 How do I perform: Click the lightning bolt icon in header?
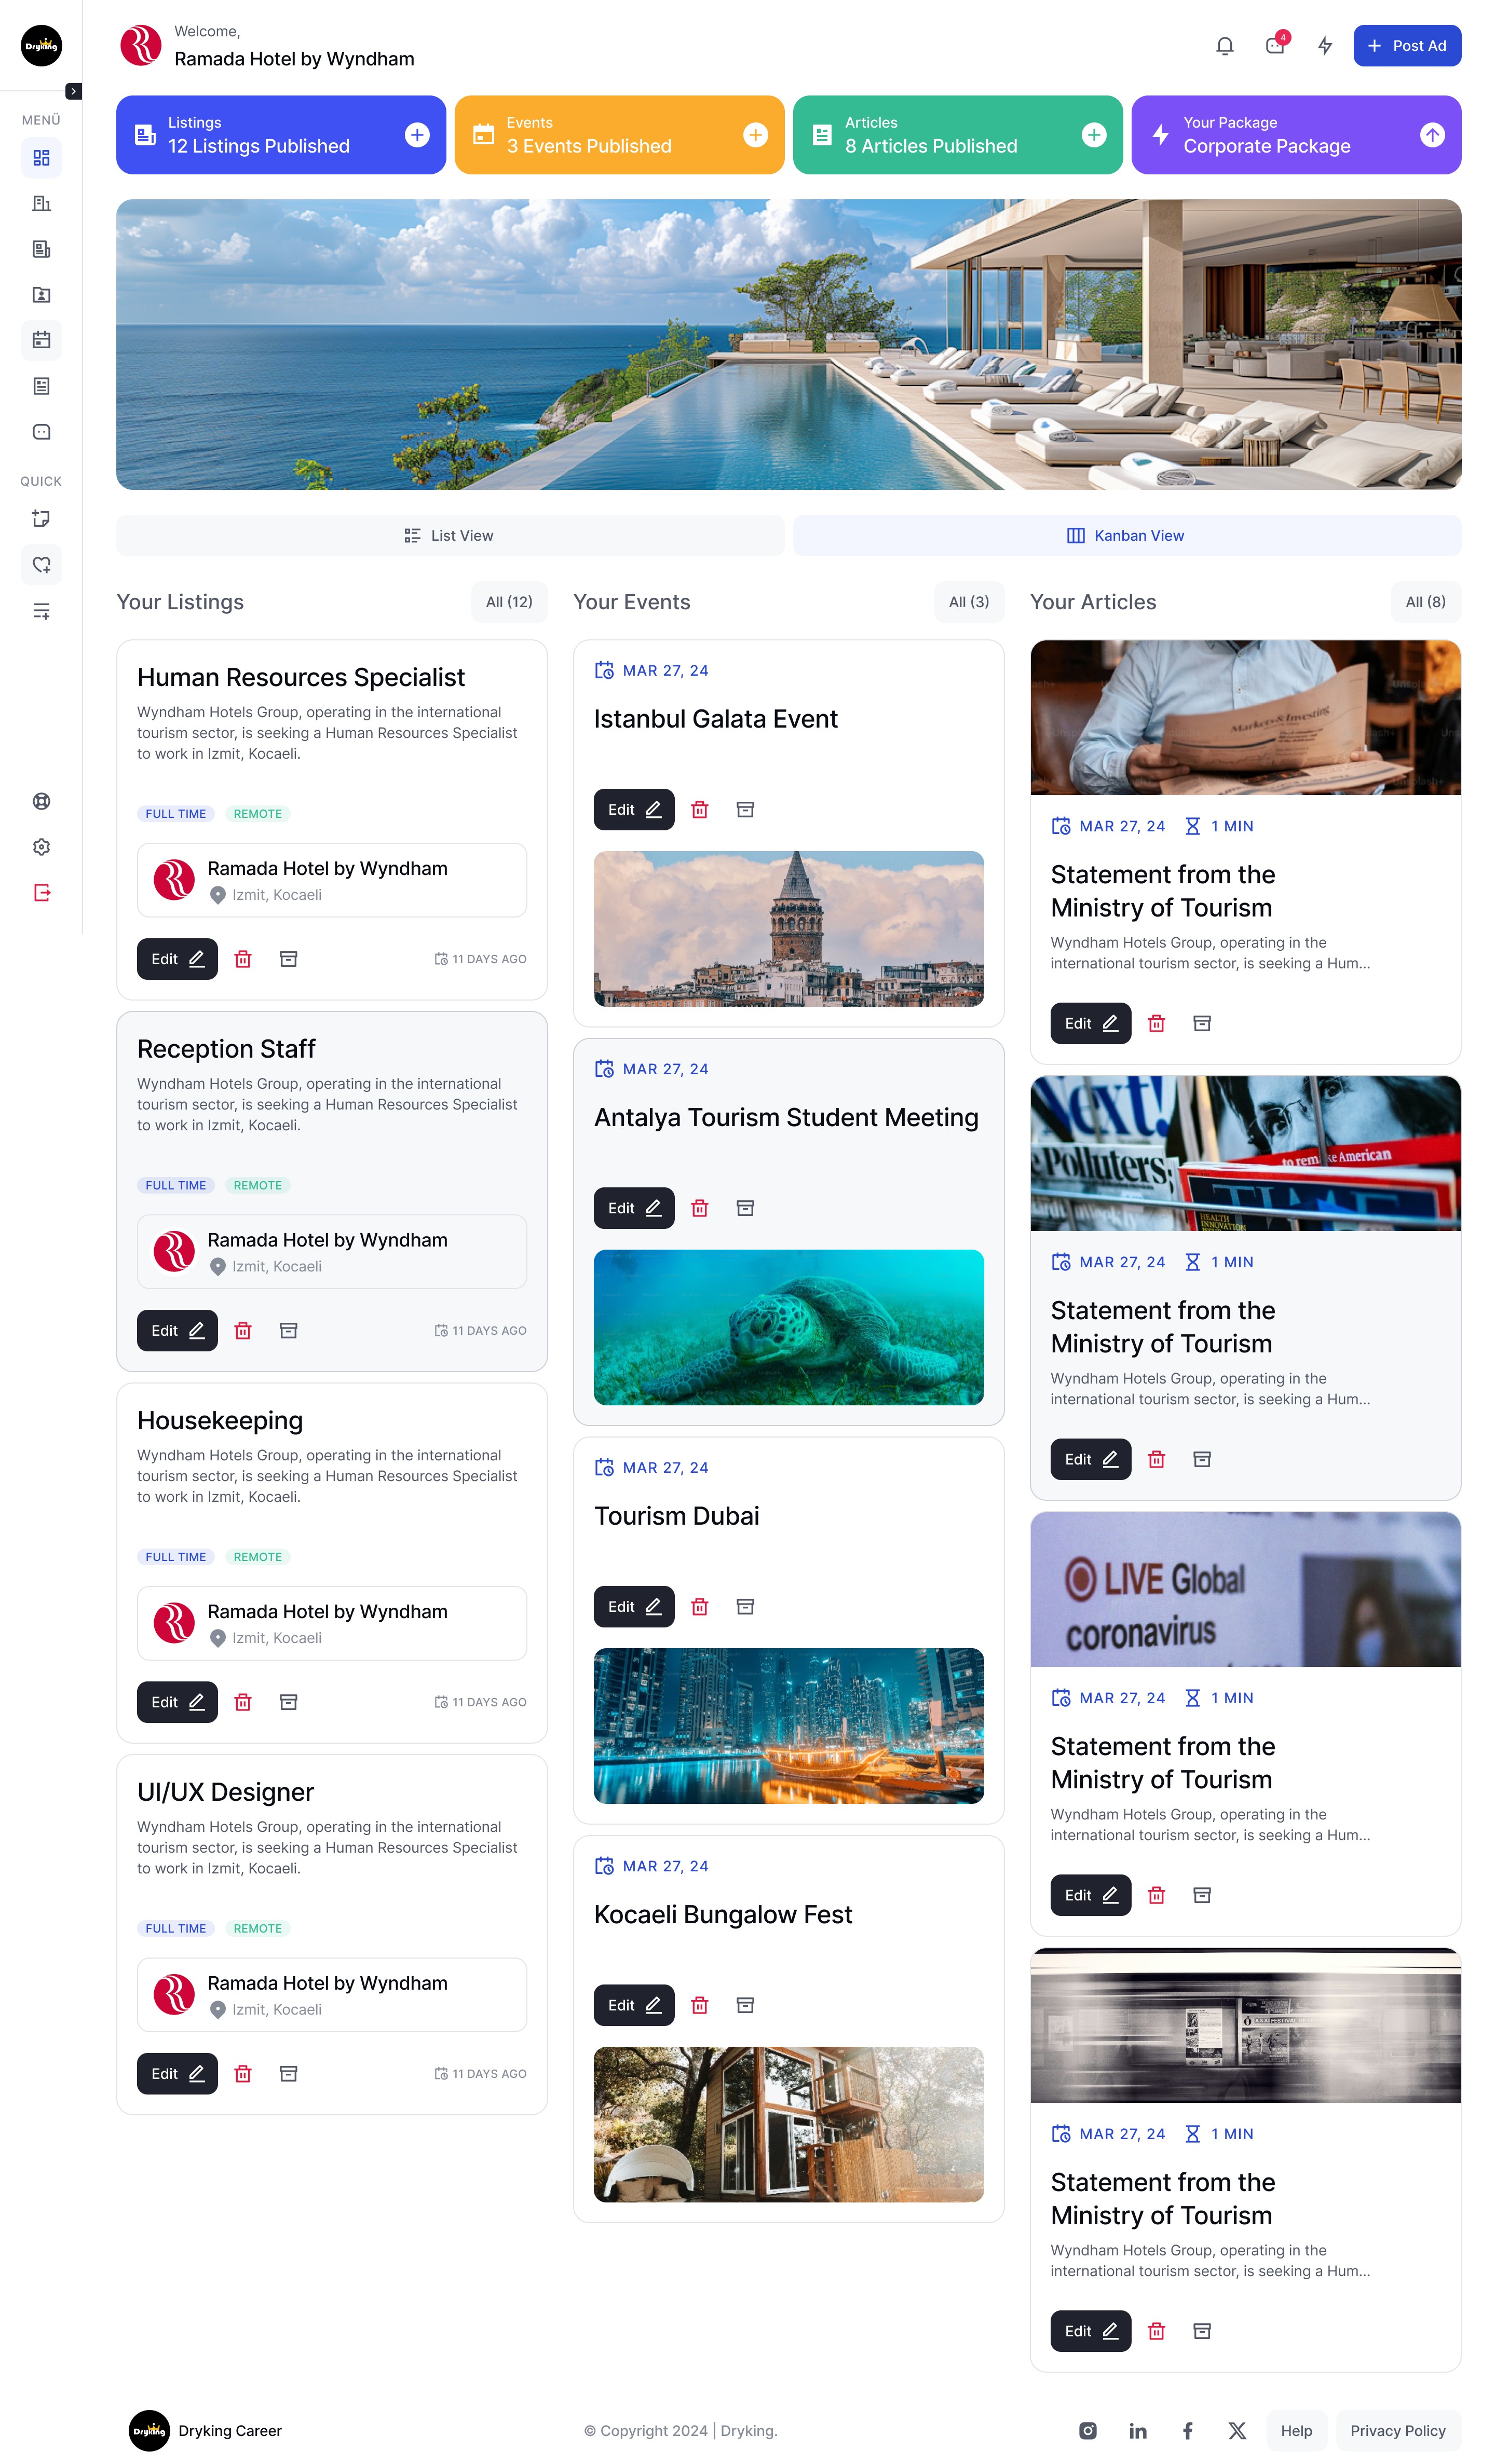pos(1324,46)
